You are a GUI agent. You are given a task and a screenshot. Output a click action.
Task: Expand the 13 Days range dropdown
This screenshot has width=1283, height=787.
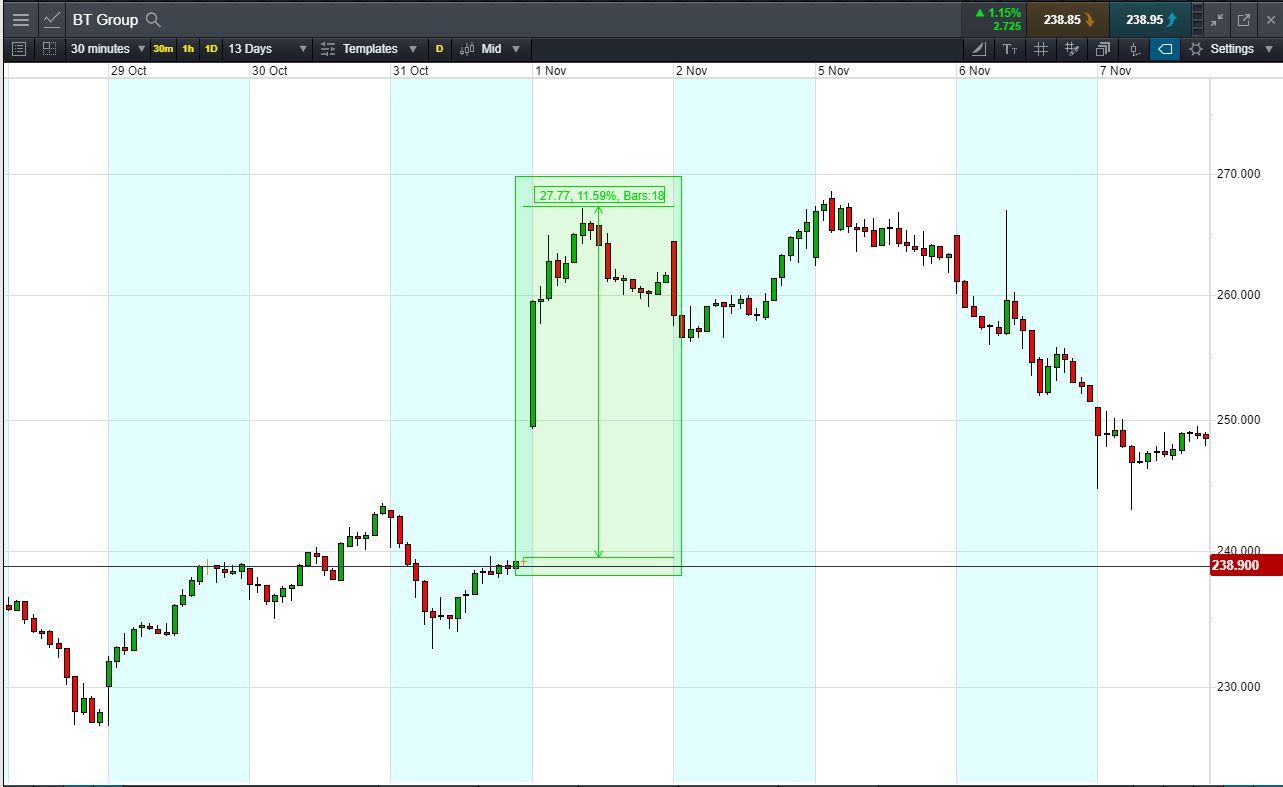266,49
